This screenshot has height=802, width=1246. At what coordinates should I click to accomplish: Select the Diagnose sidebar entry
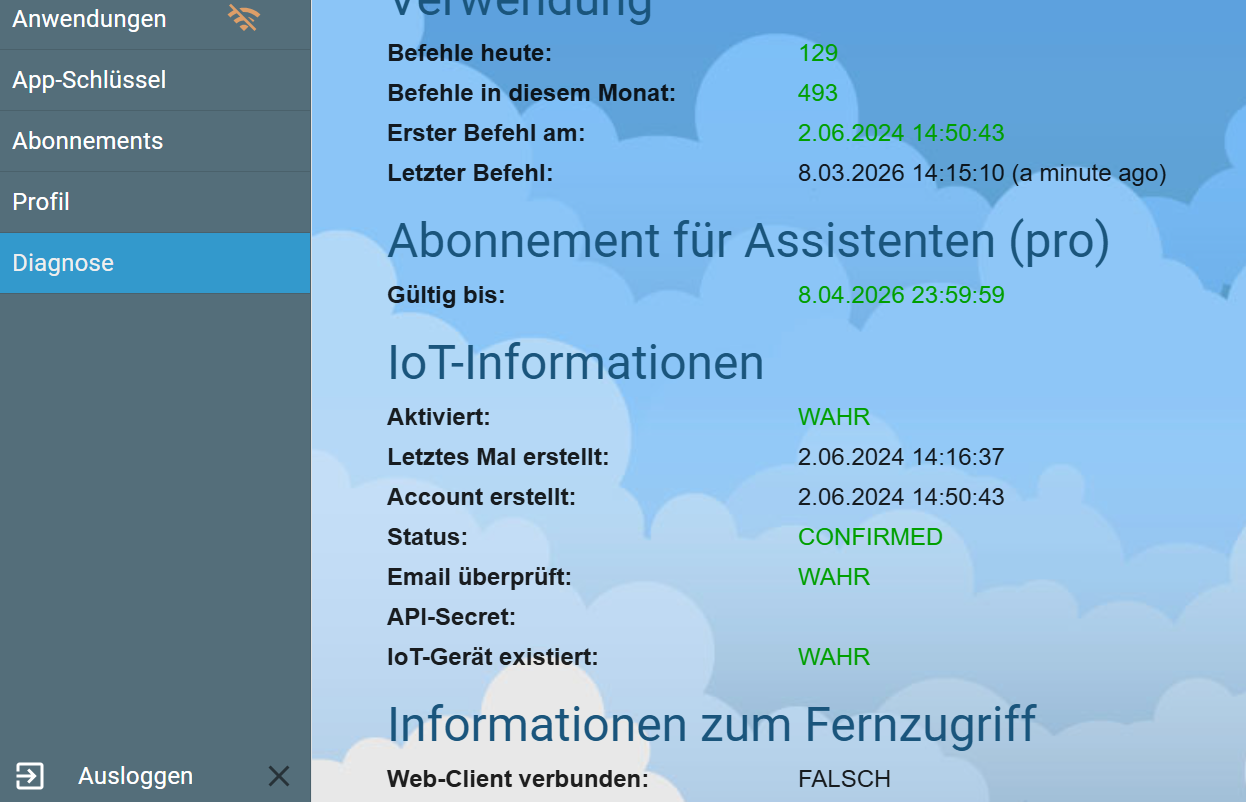pyautogui.click(x=155, y=263)
